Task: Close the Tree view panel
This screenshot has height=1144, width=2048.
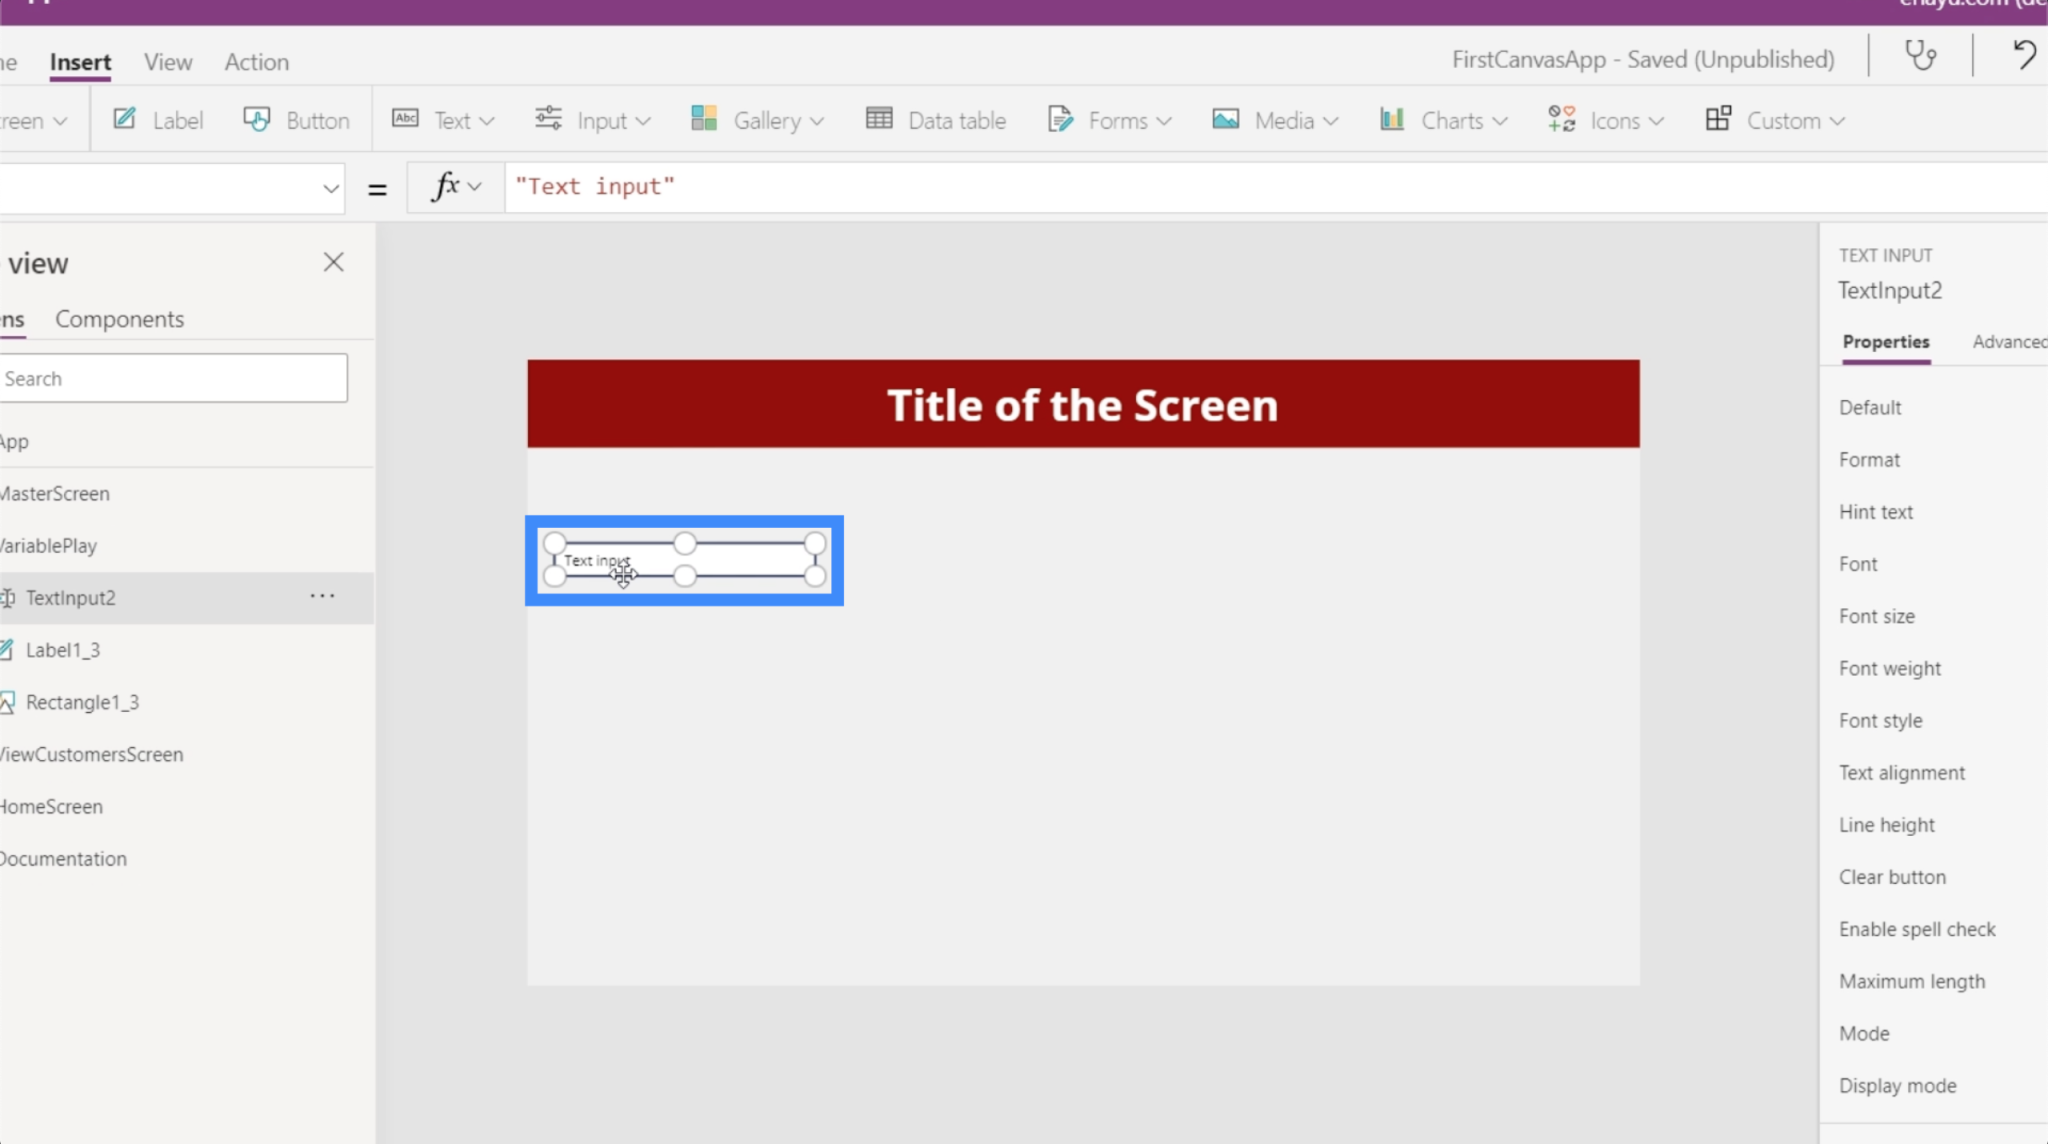Action: (334, 262)
